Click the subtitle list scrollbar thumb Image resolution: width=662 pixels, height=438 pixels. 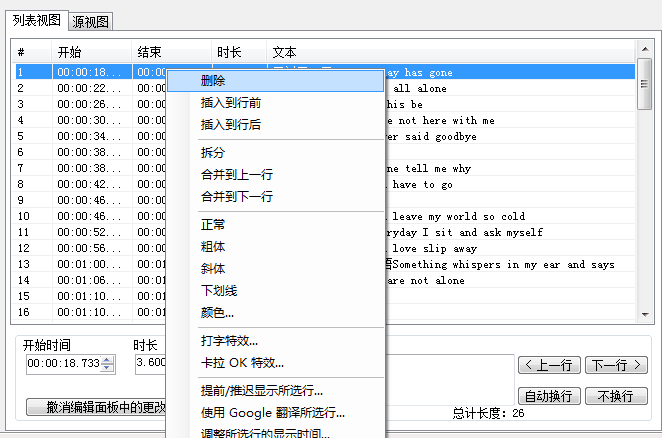point(645,84)
